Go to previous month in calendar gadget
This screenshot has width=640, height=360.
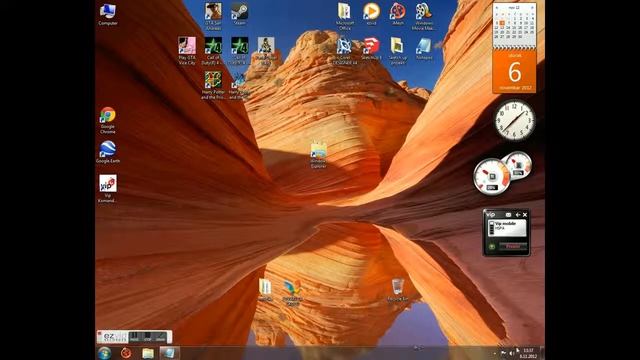(x=497, y=8)
